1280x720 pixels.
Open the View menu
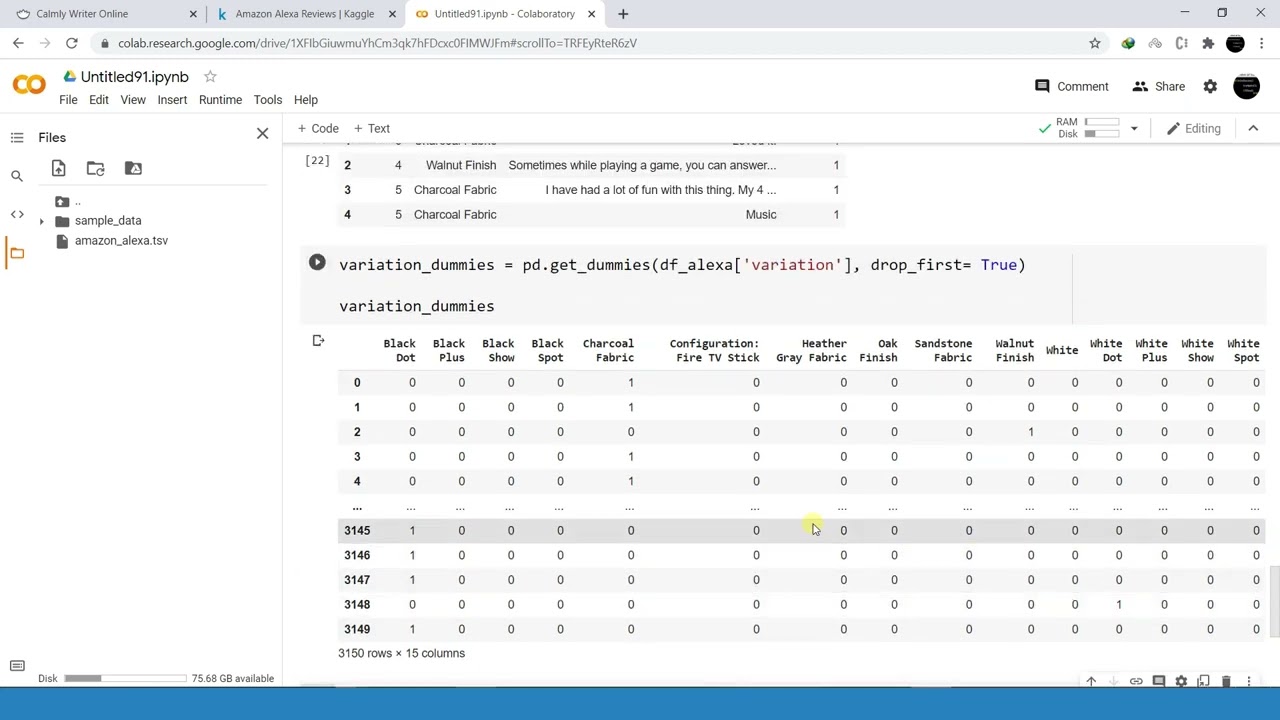pos(133,100)
